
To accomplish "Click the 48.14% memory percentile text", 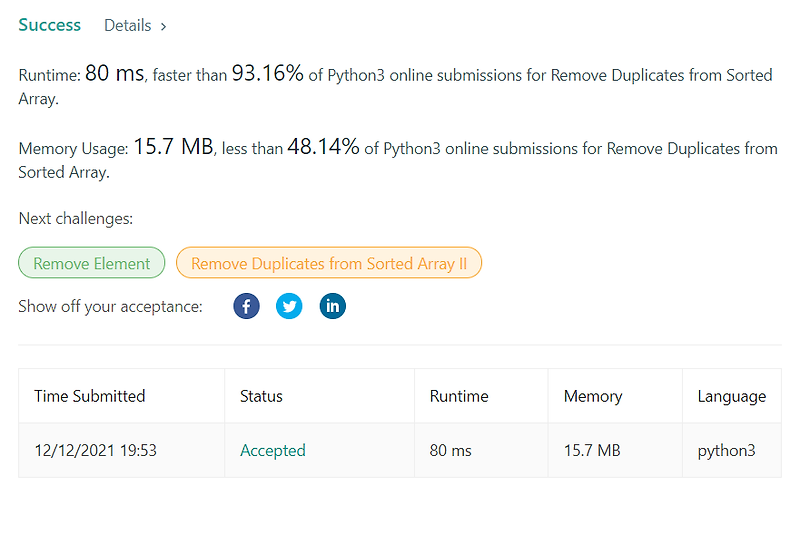I will pyautogui.click(x=323, y=147).
